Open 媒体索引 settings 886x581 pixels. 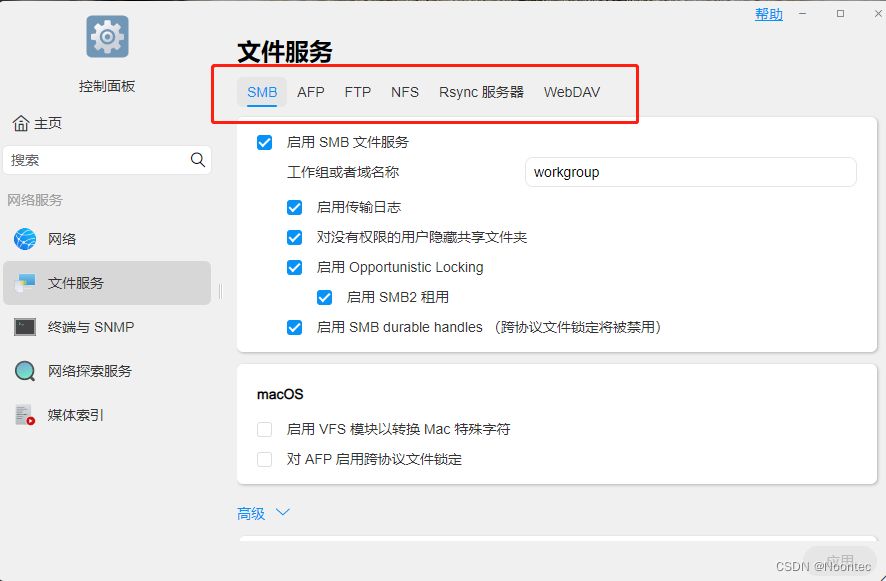(71, 415)
